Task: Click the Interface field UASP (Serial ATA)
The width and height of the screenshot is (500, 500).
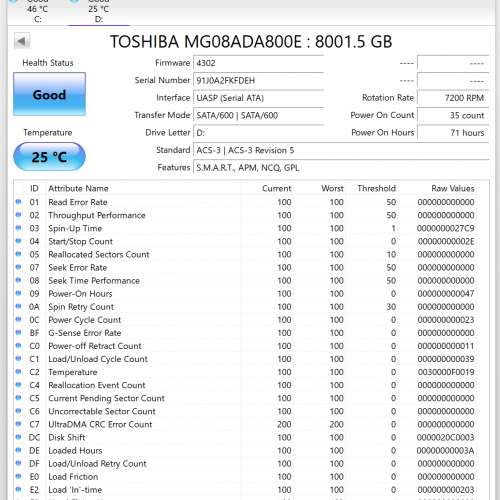Action: pyautogui.click(x=258, y=98)
